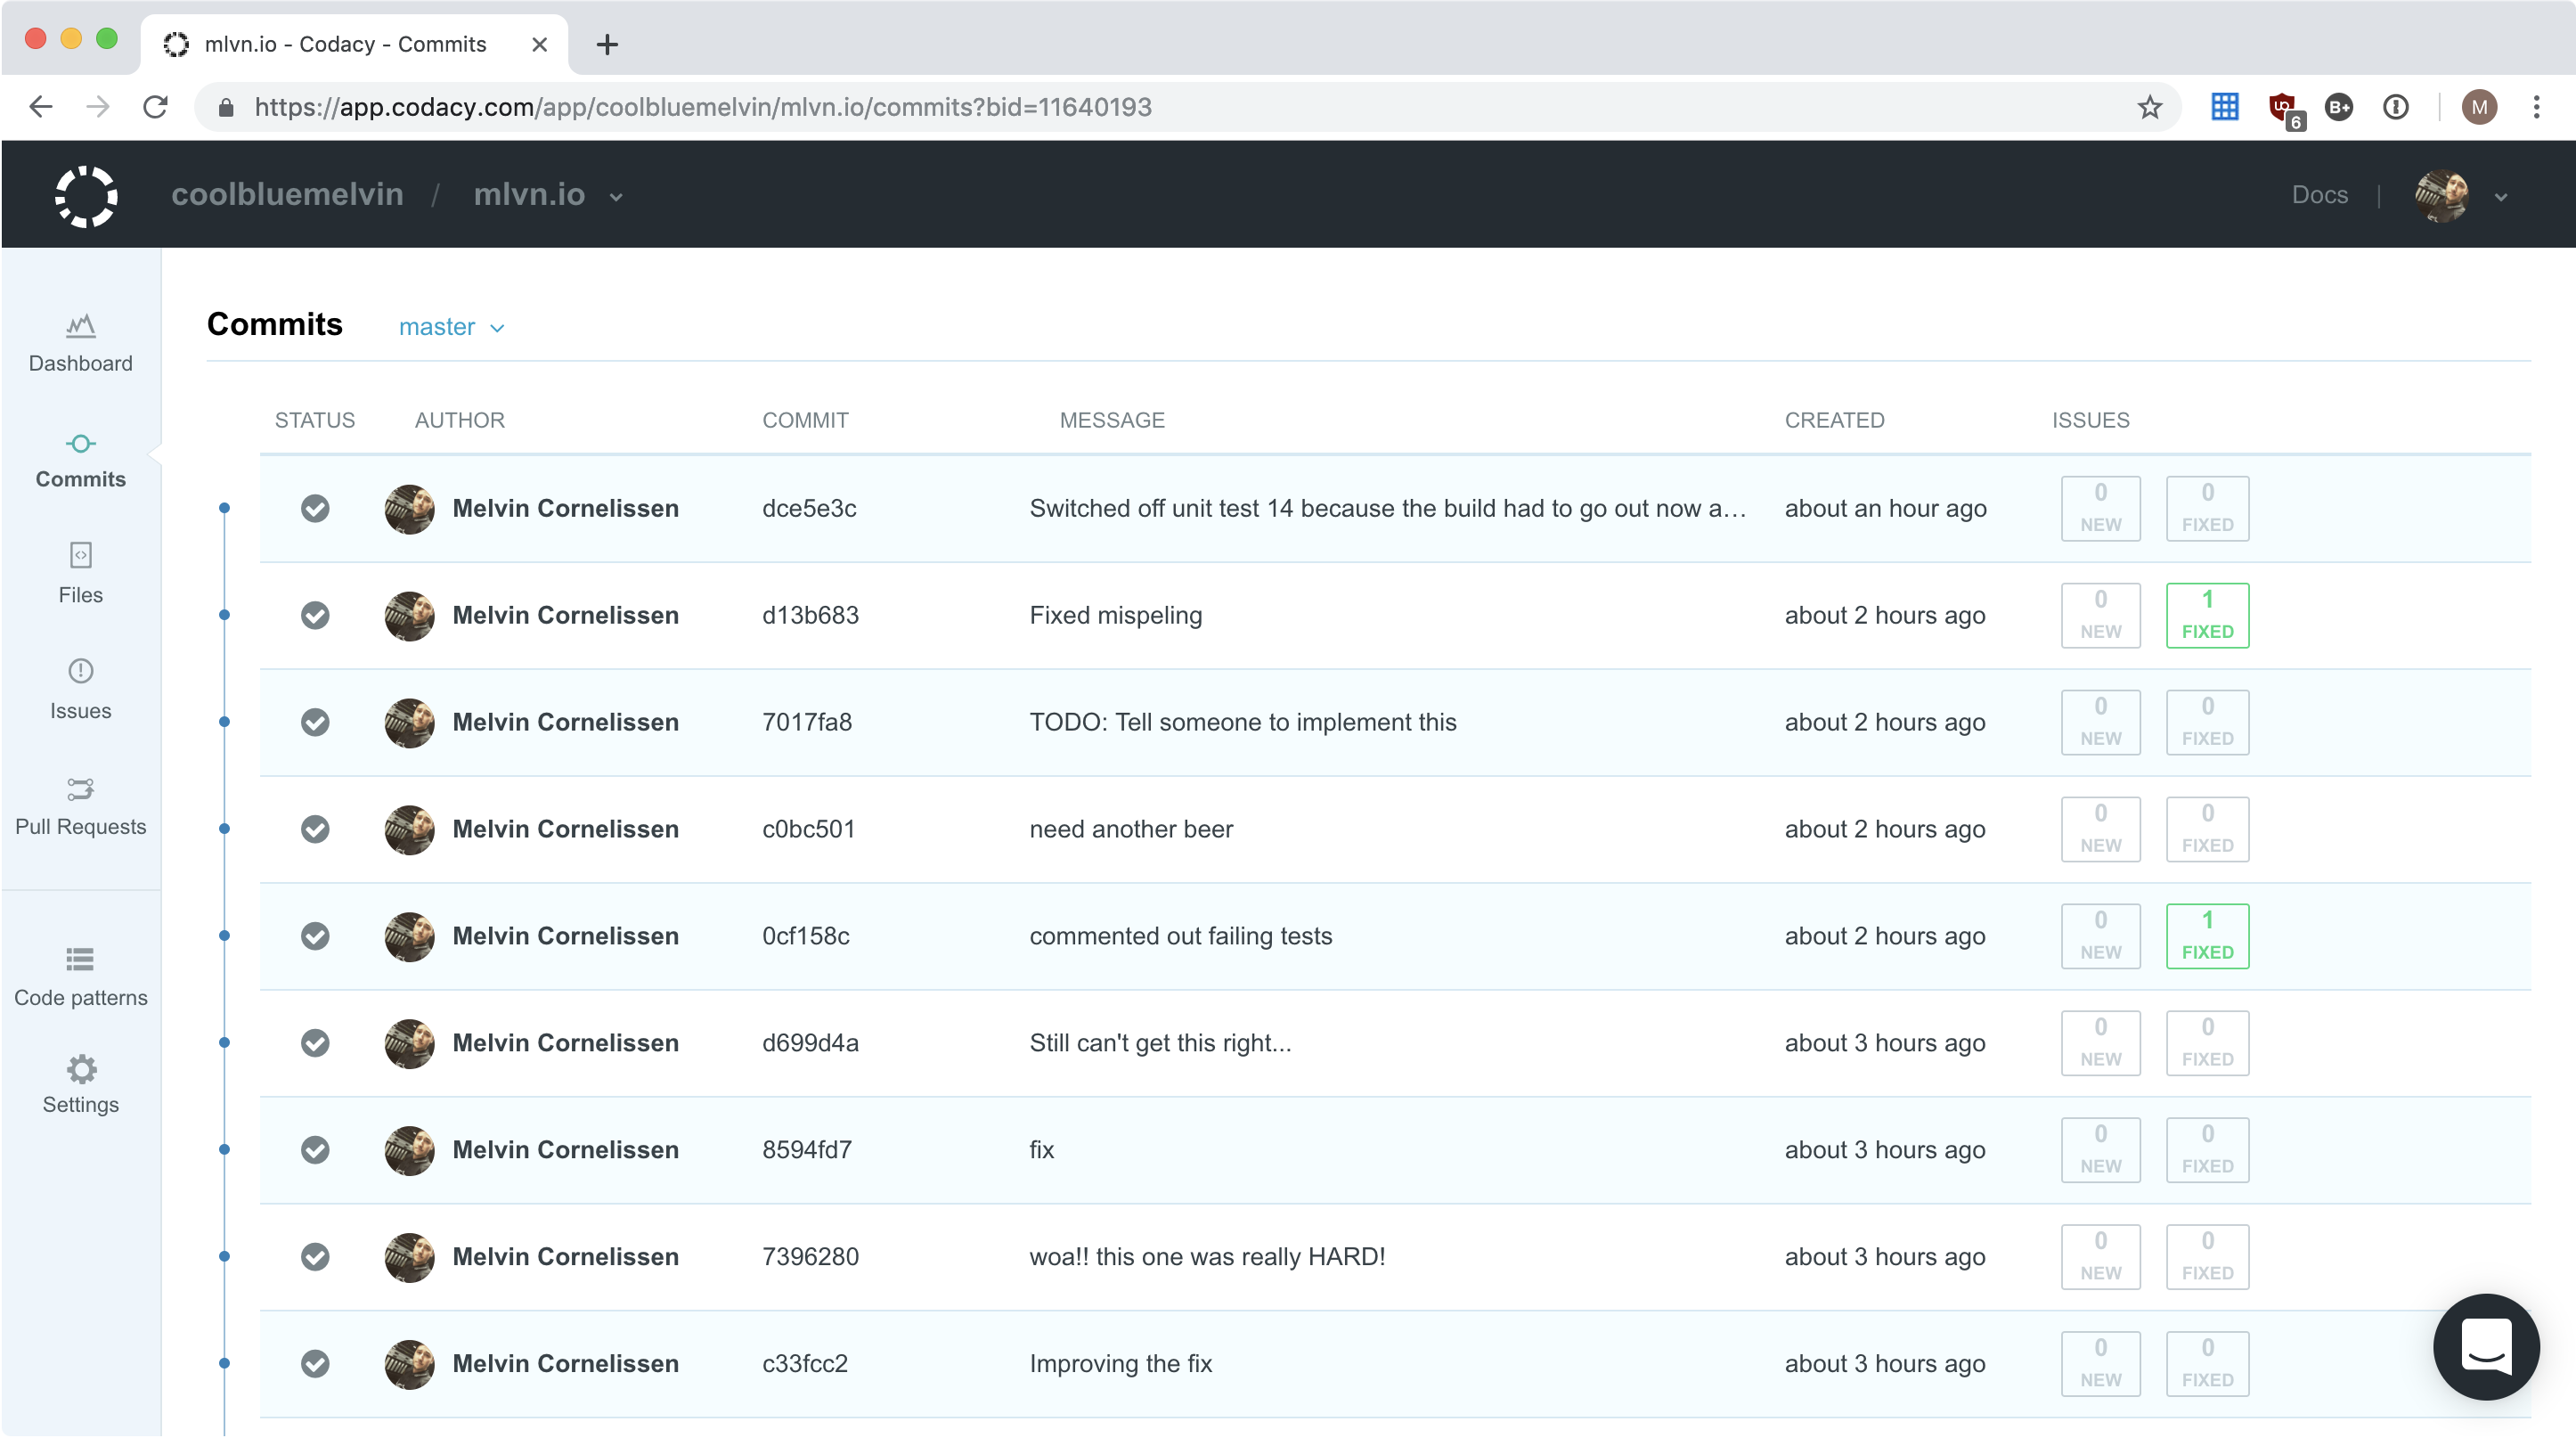Open commit hash d13b683
Screen dimensions: 2576x1438
pos(810,615)
